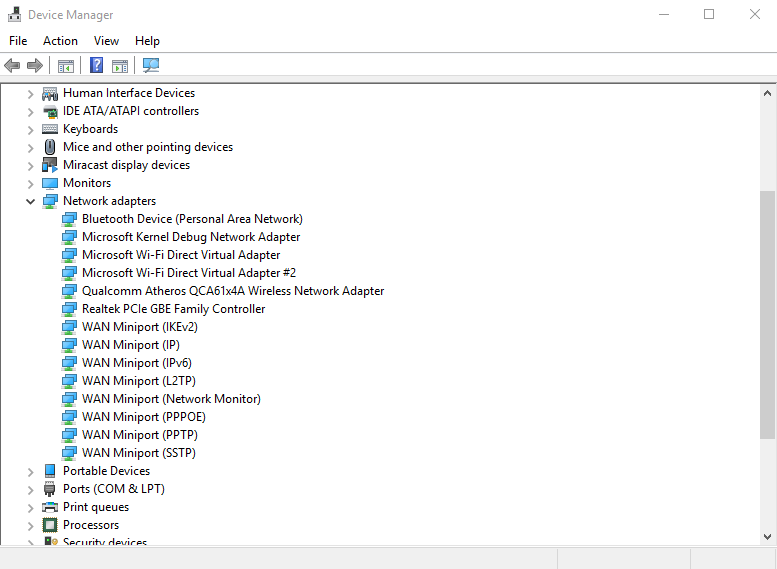The width and height of the screenshot is (777, 569).
Task: Click the Qualcomm Atheros adapter icon
Action: tap(69, 291)
